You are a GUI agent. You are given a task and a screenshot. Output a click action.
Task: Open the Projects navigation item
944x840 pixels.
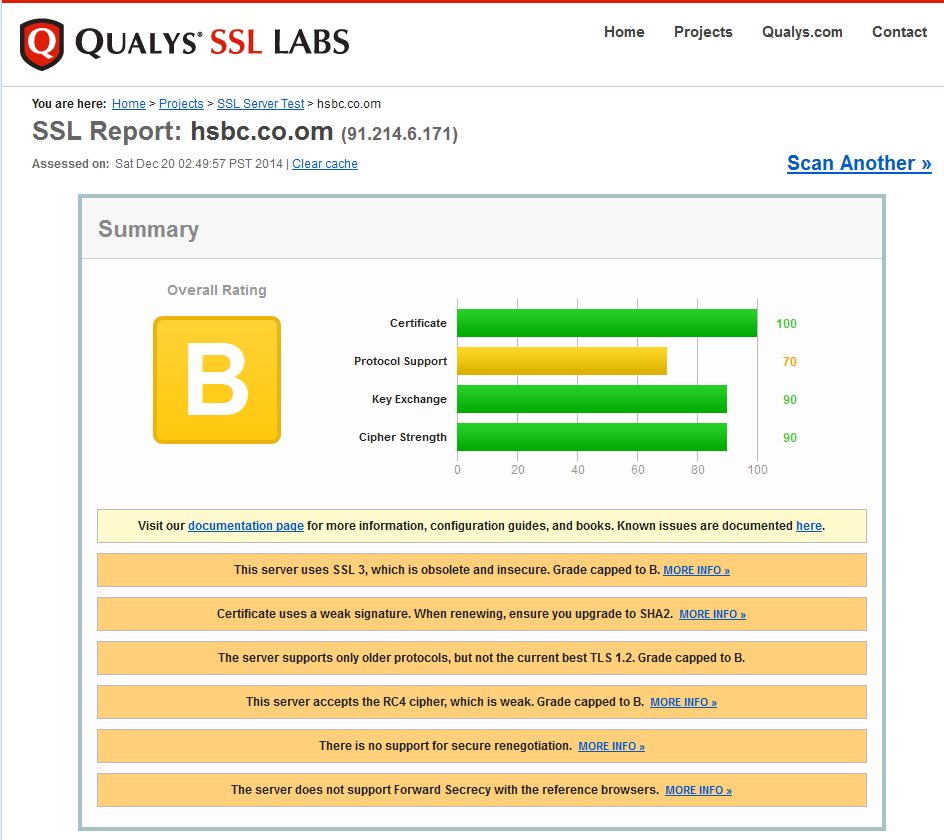pos(703,32)
